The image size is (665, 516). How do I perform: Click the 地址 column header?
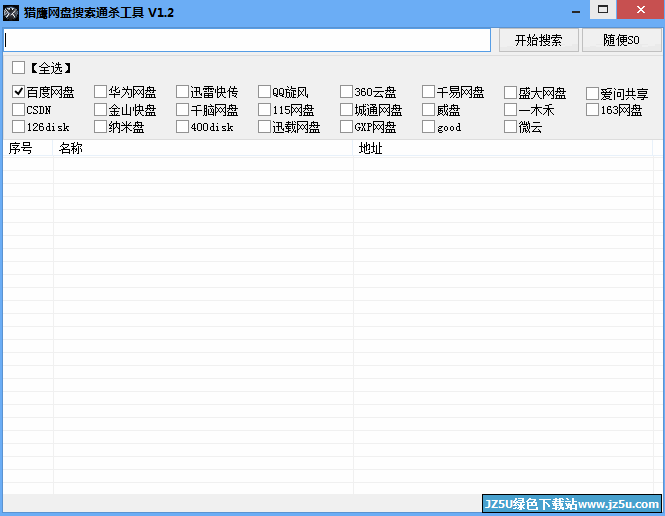[x=503, y=148]
